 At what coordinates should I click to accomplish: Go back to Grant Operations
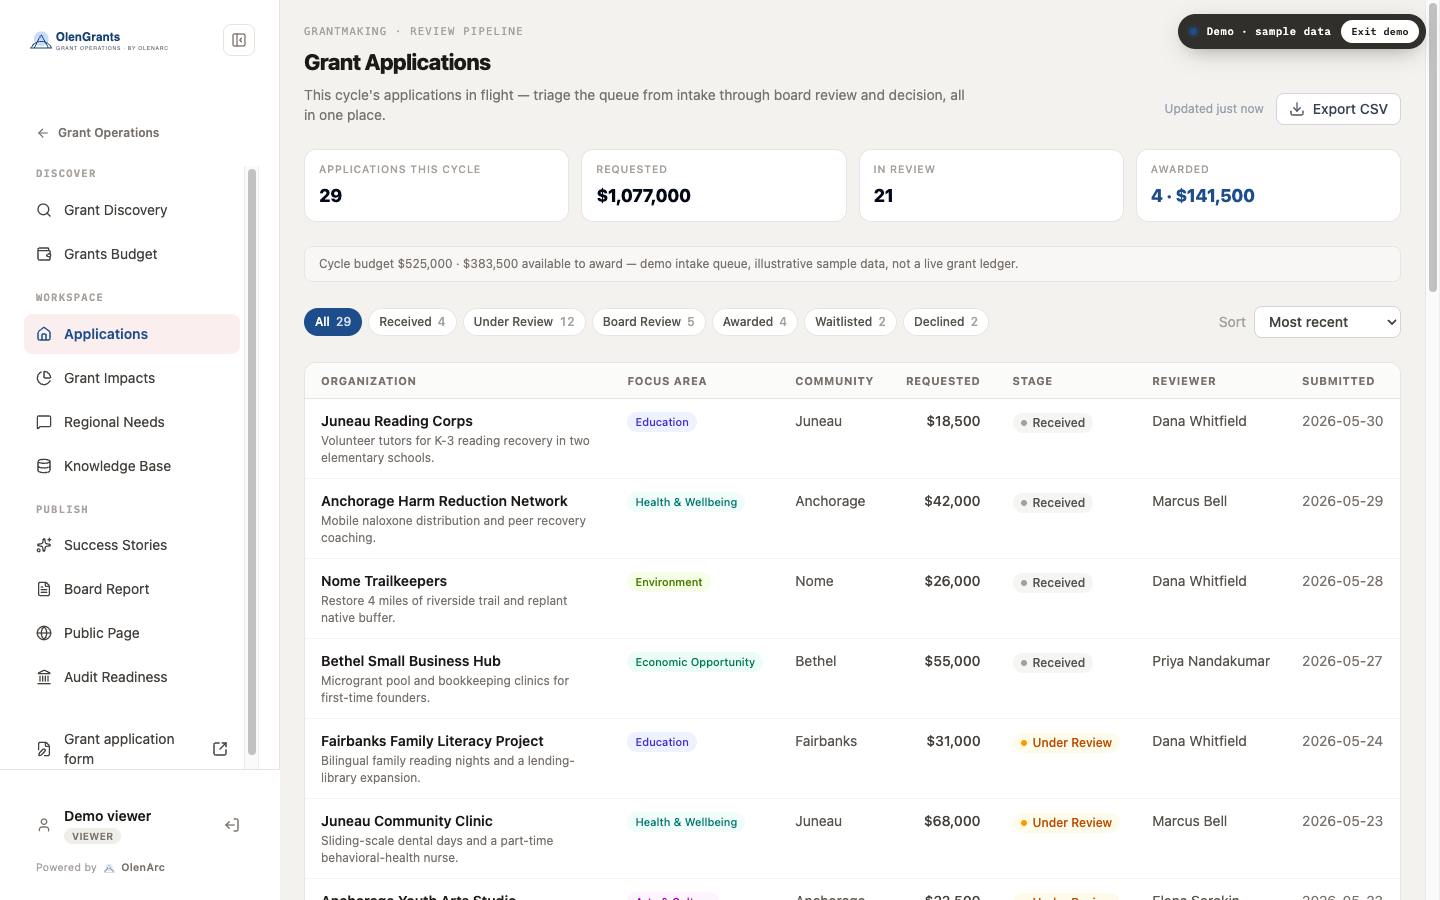pyautogui.click(x=98, y=133)
